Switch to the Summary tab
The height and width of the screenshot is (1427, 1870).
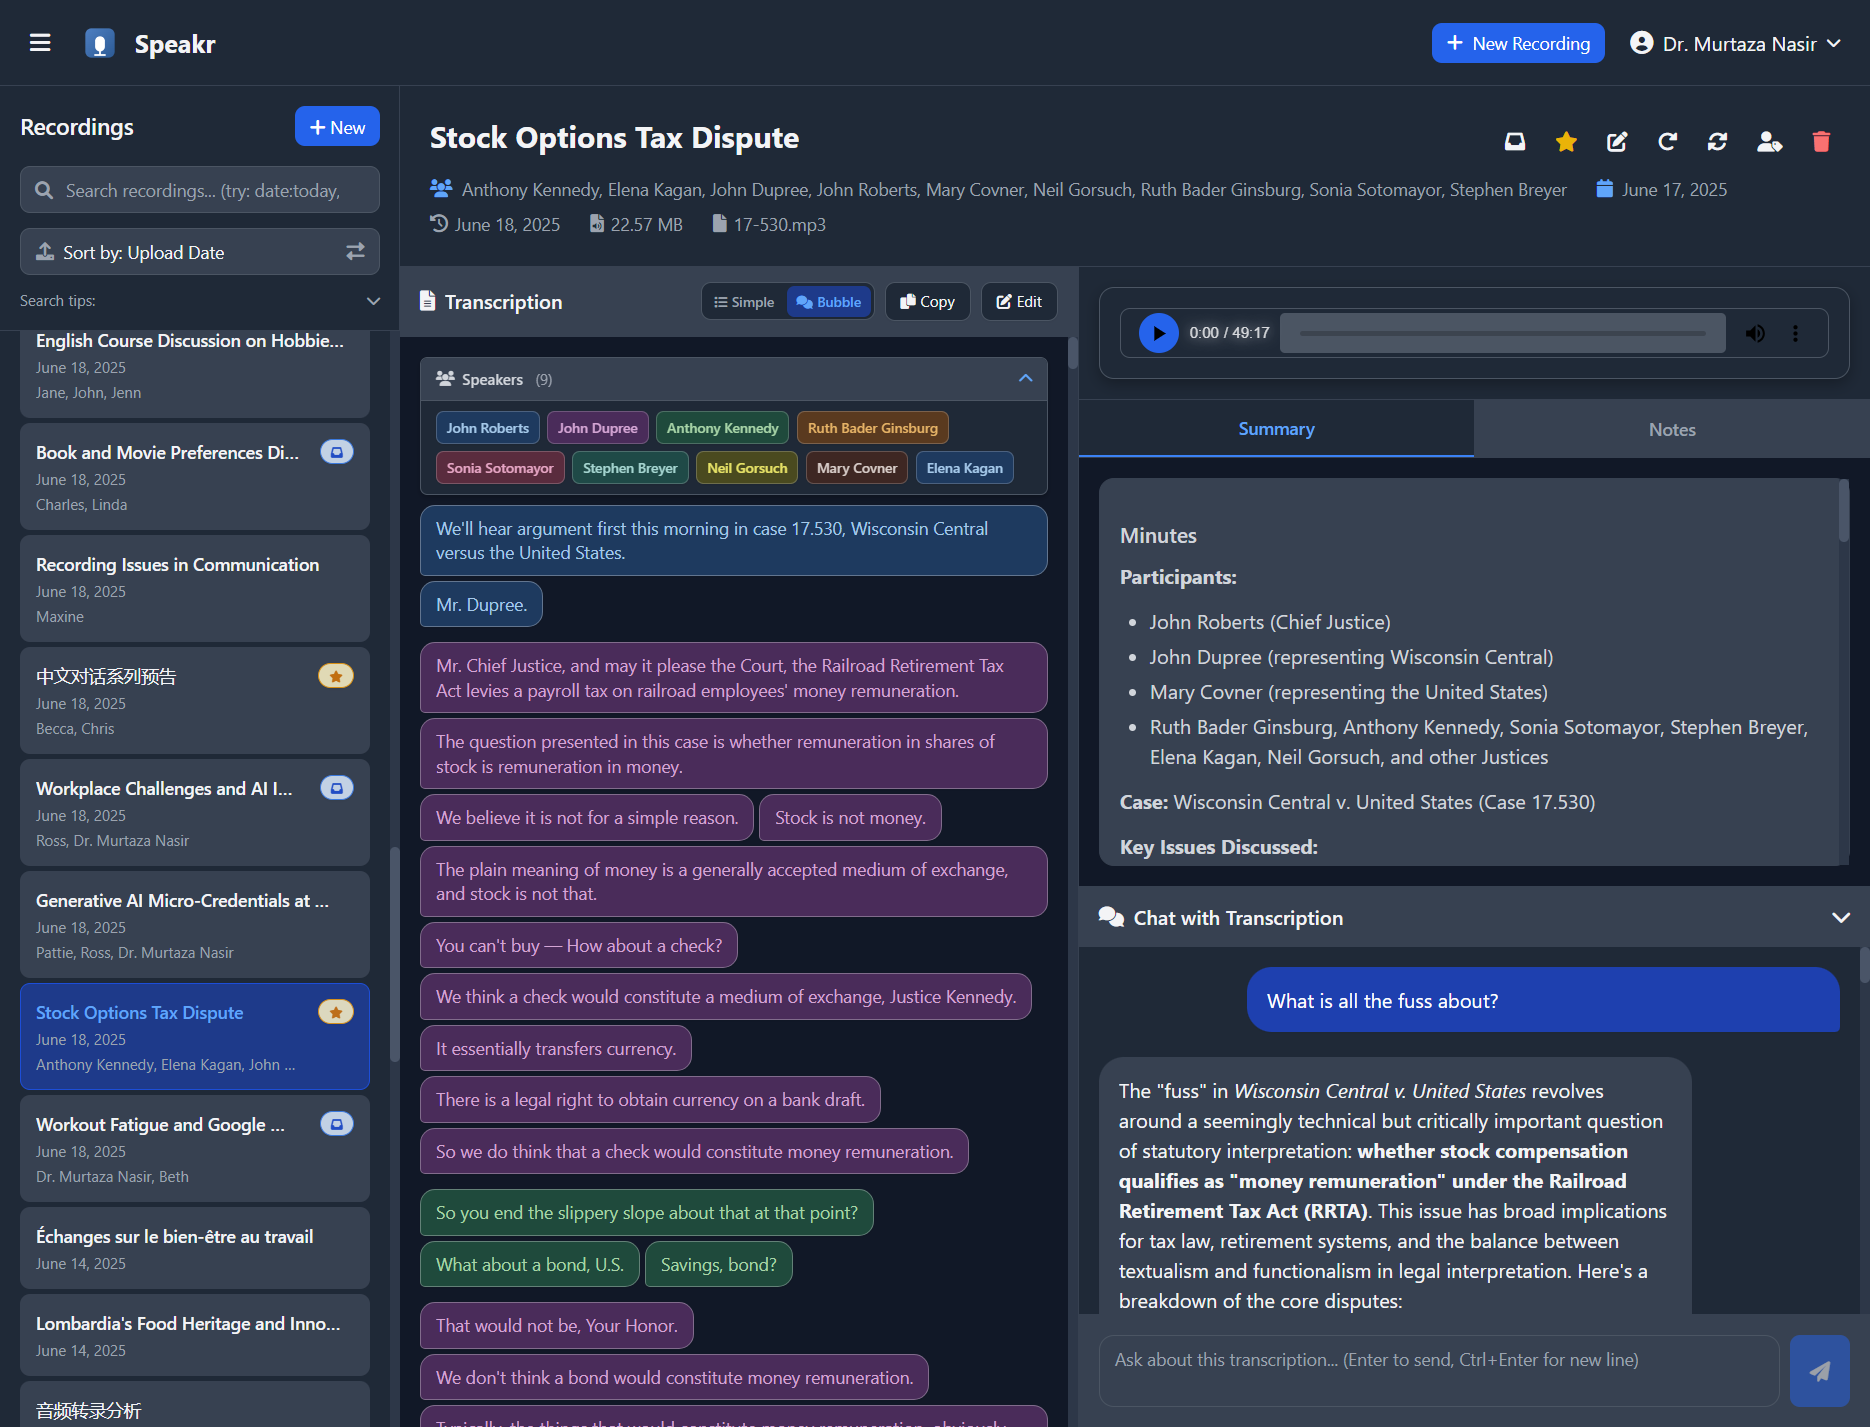[1276, 429]
